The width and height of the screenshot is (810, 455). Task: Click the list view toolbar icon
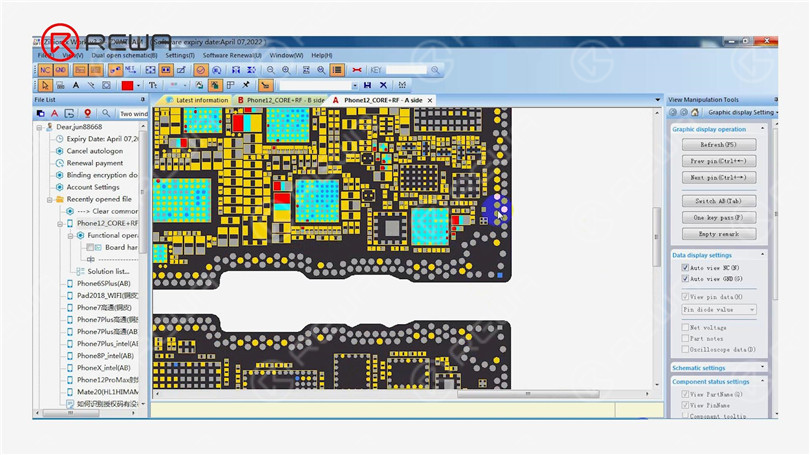(x=337, y=70)
